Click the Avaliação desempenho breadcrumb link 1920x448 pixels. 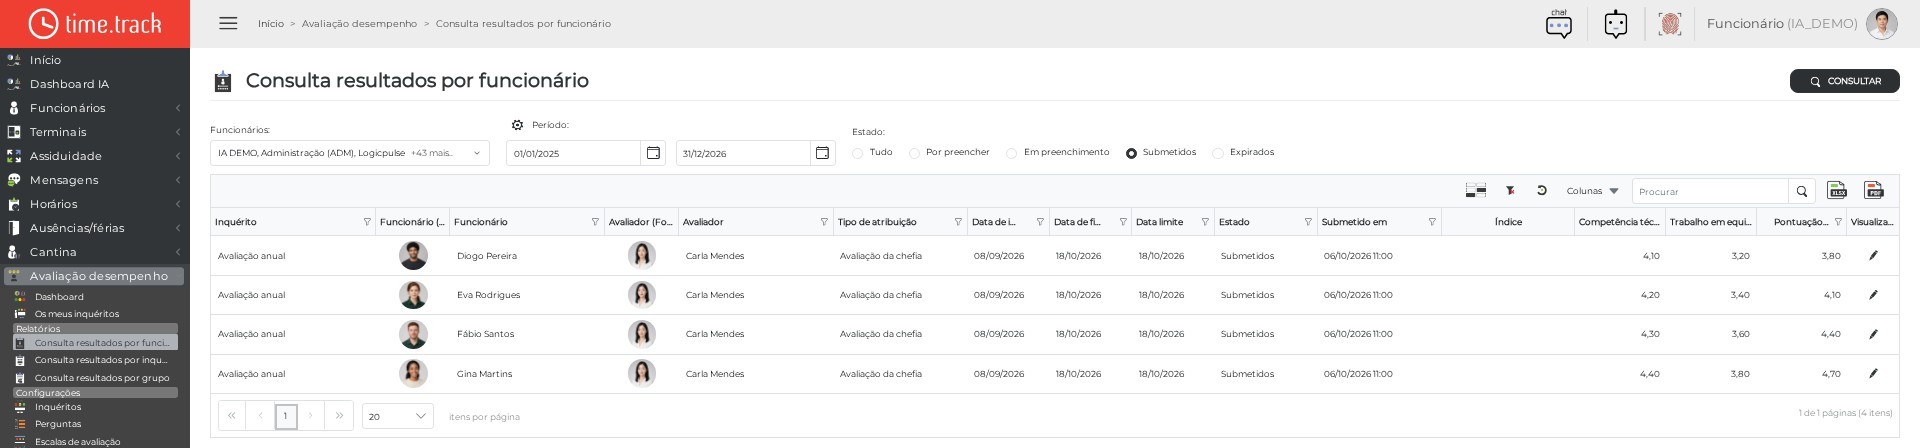[359, 23]
